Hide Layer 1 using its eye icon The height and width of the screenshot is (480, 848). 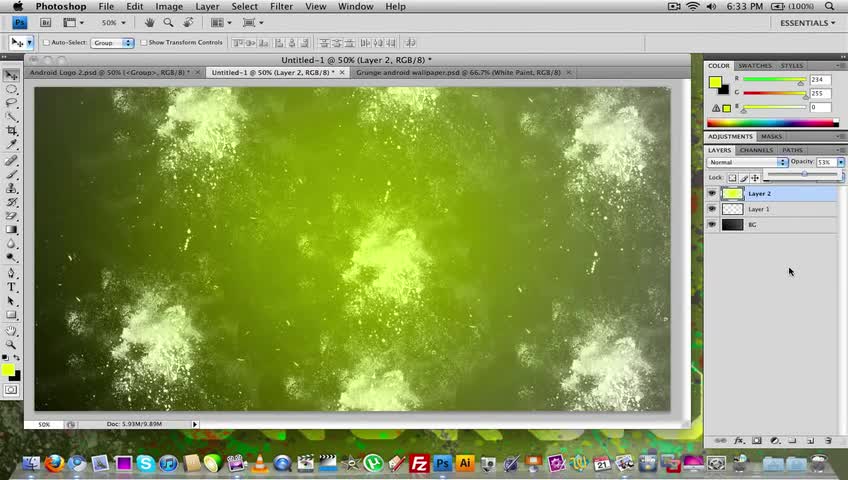coord(712,209)
